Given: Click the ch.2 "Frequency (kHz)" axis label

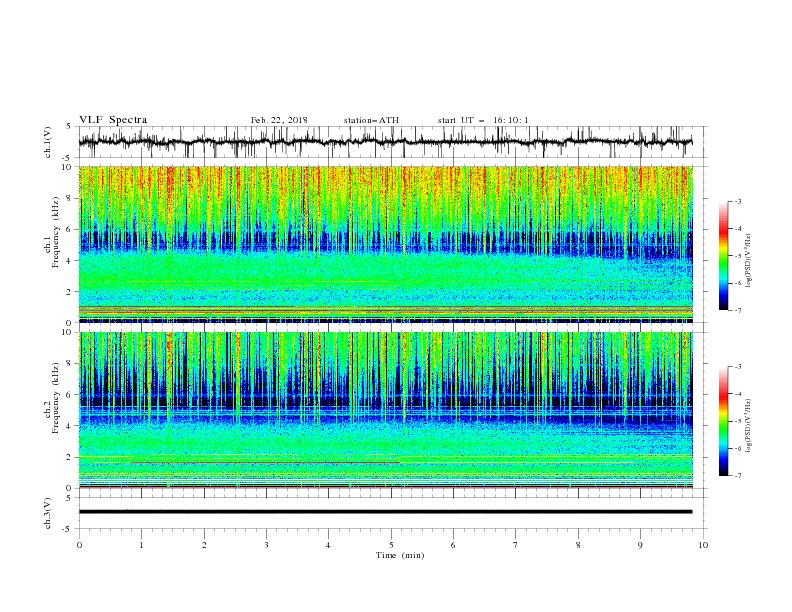Looking at the screenshot, I should pos(57,397).
